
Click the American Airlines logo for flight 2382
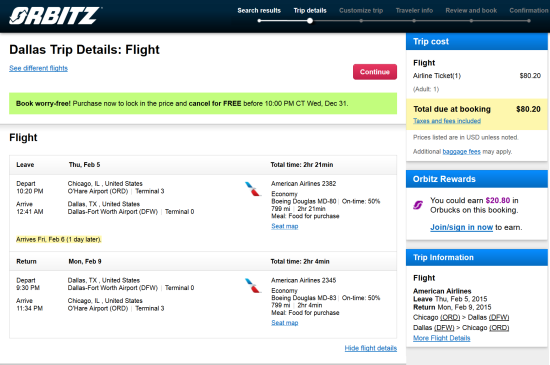click(x=253, y=189)
